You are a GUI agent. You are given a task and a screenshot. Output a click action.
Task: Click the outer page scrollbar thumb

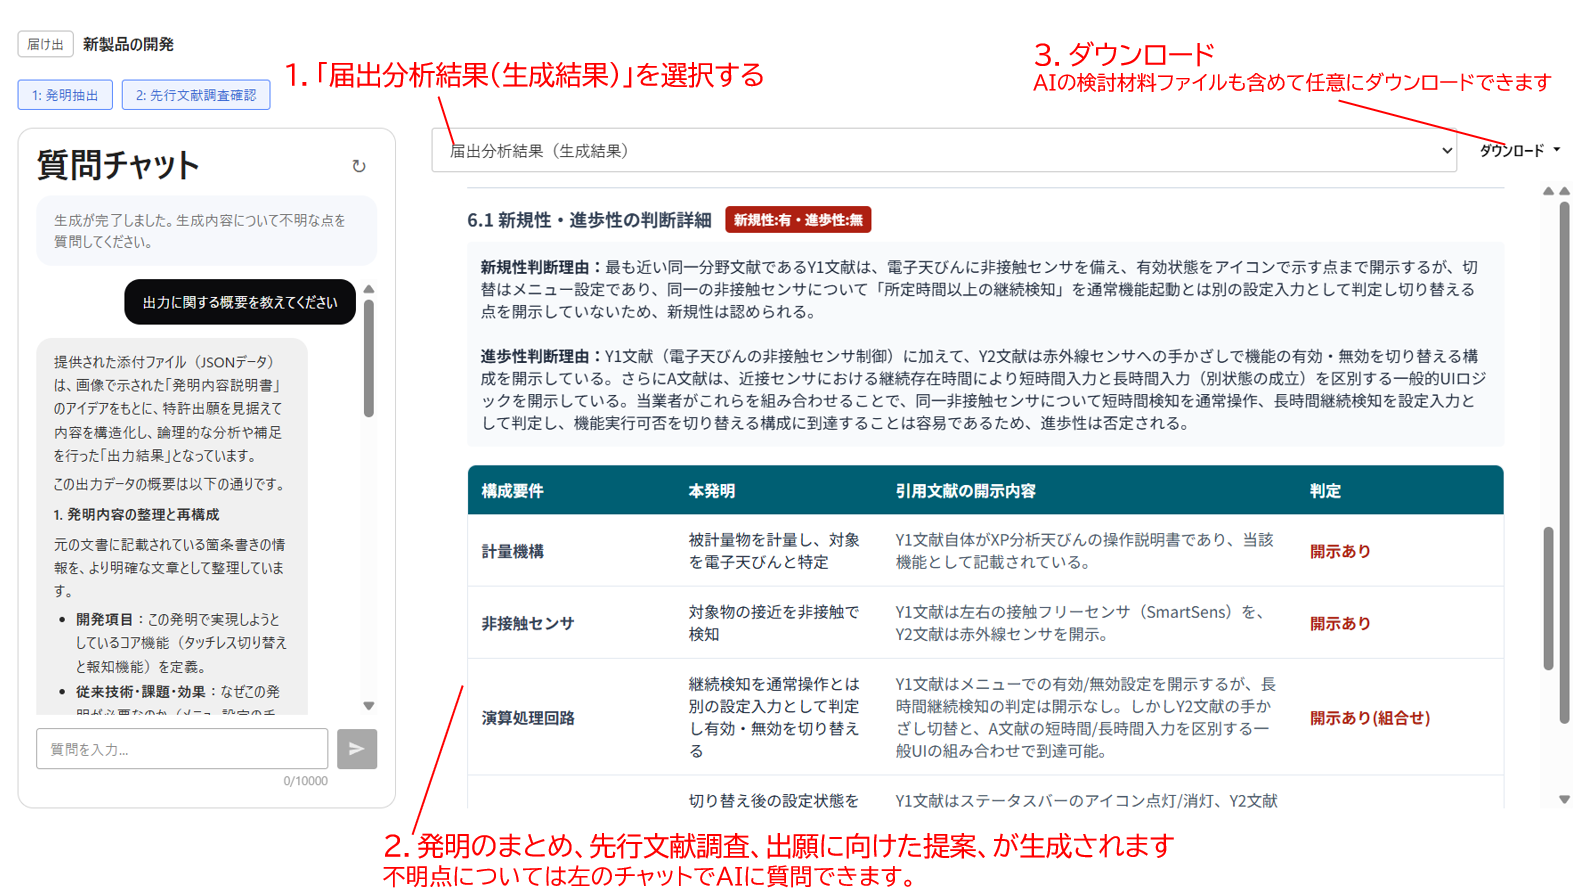coord(1565,460)
